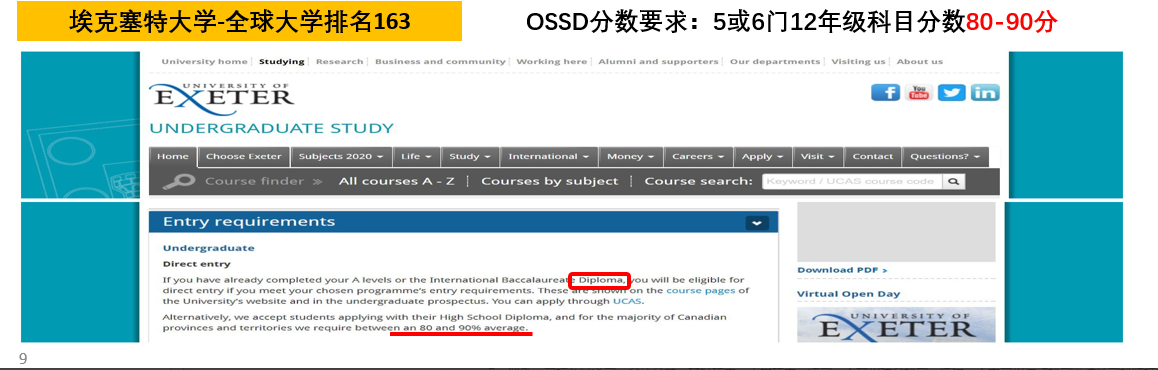Click the Download PDF link
Viewport: 1158px width, 370px height.
point(842,270)
